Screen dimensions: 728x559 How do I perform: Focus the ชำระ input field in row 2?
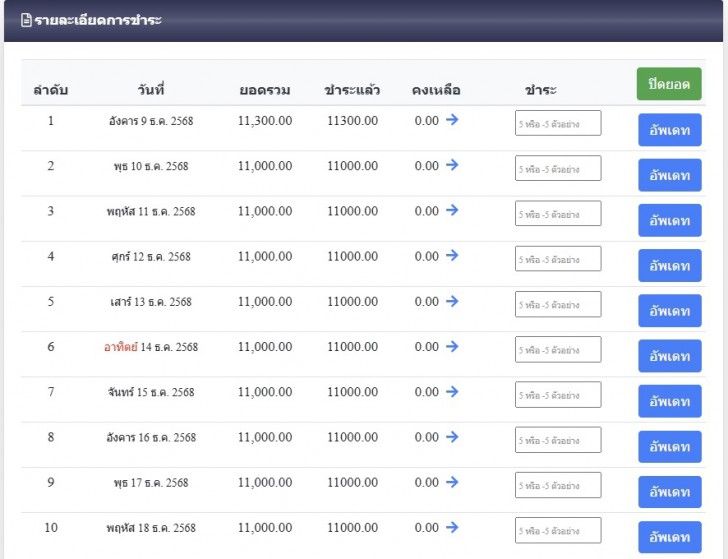pos(558,168)
